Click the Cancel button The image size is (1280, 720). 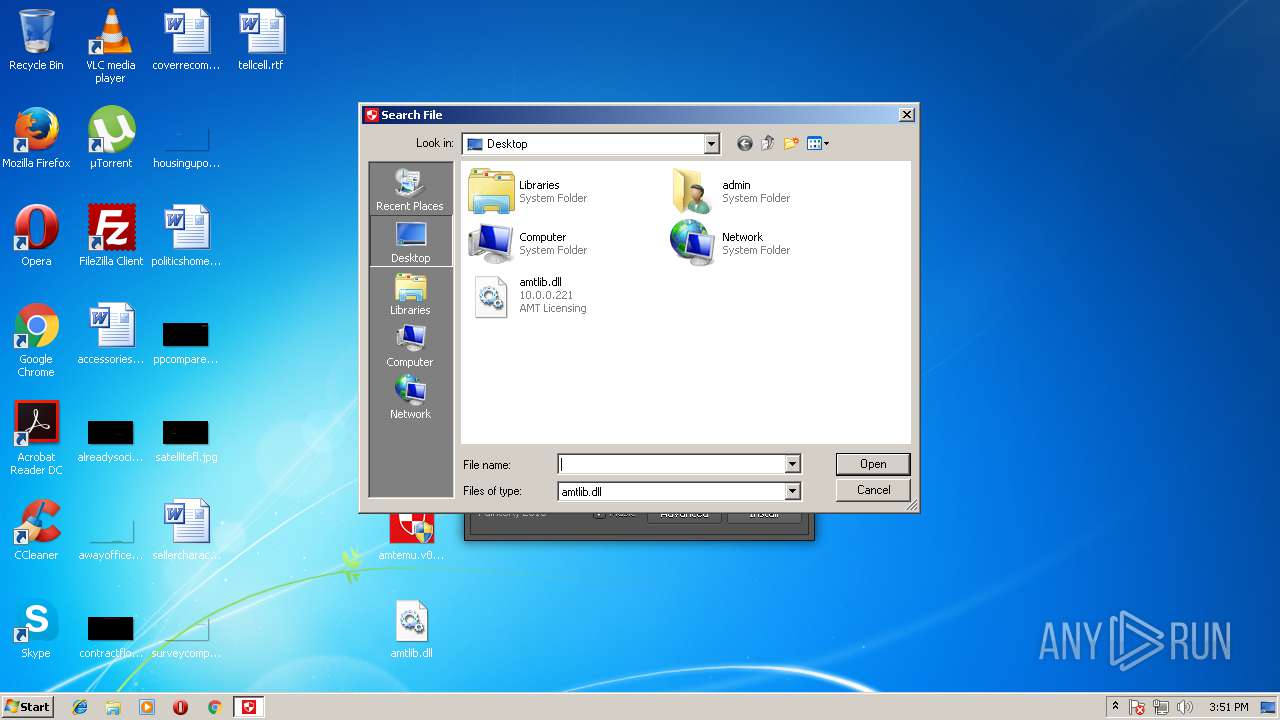tap(873, 490)
